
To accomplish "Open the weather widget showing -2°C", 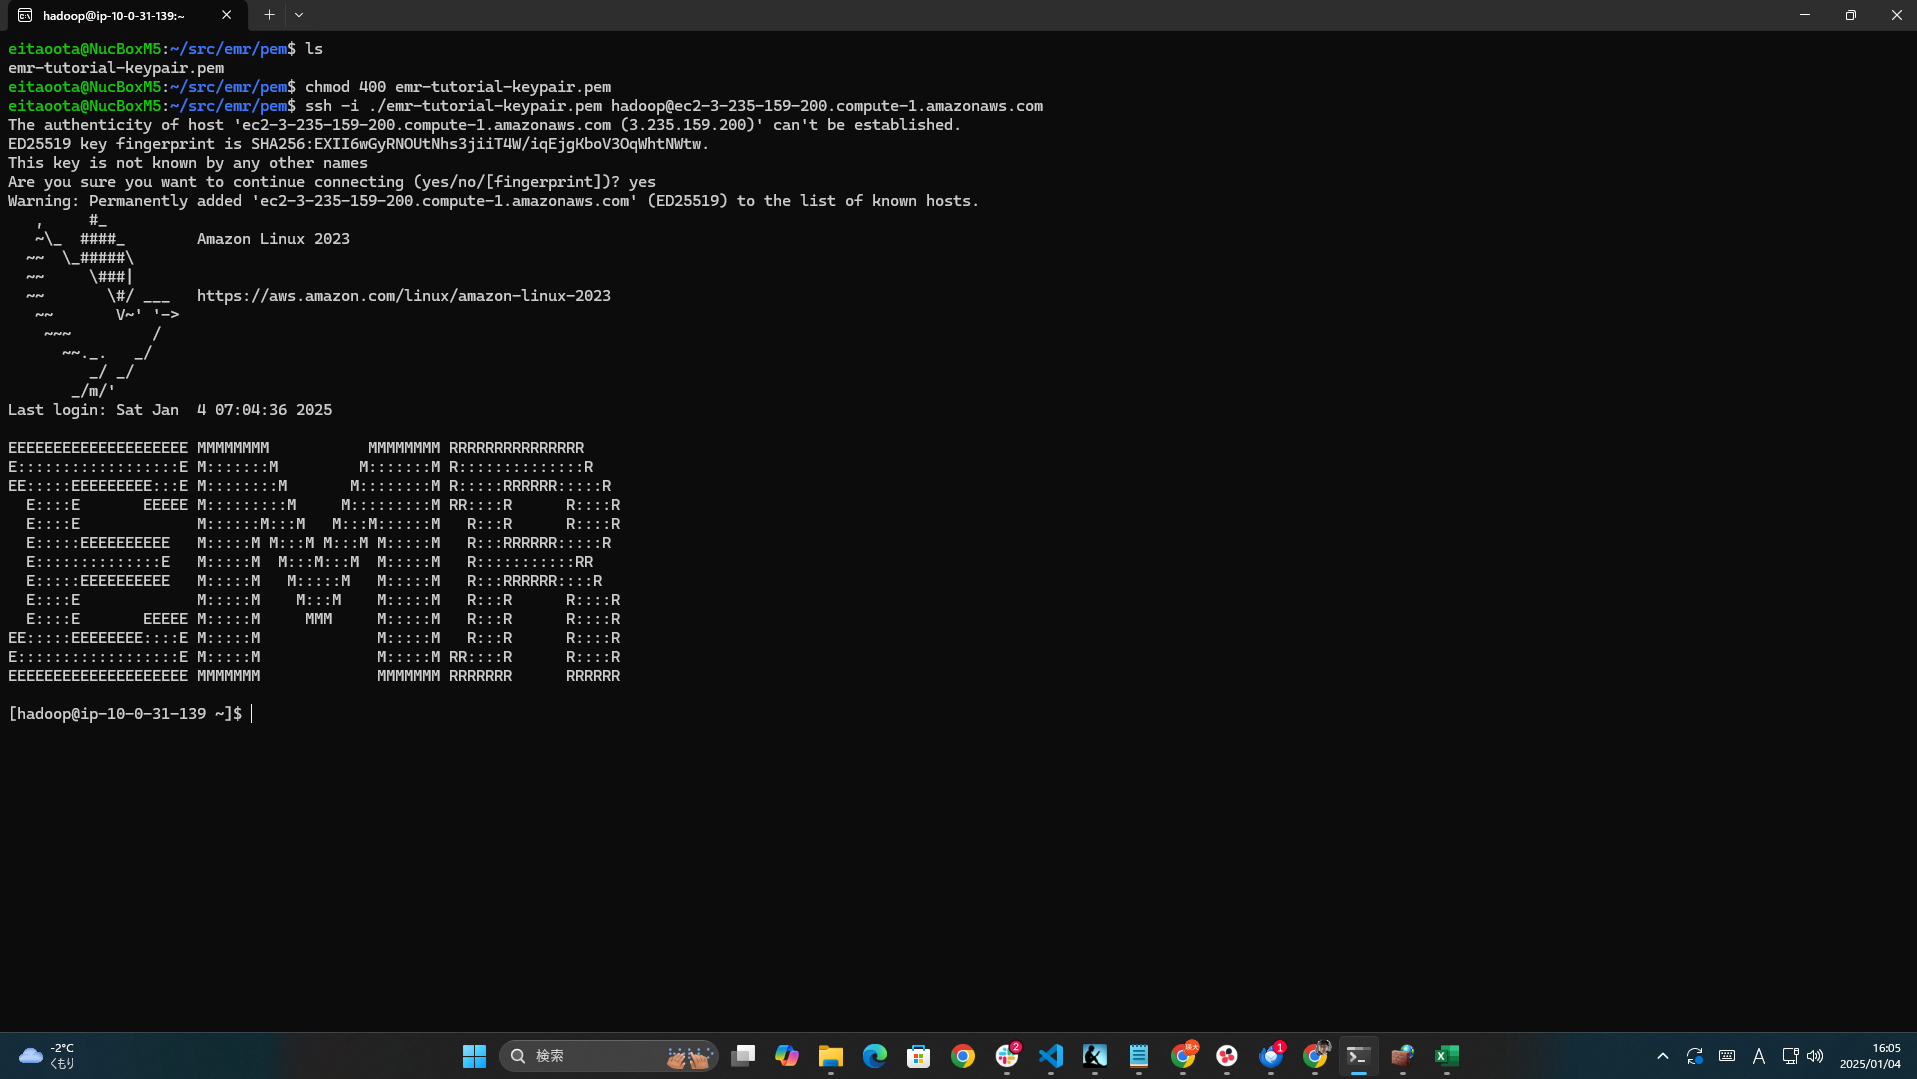I will pyautogui.click(x=47, y=1056).
